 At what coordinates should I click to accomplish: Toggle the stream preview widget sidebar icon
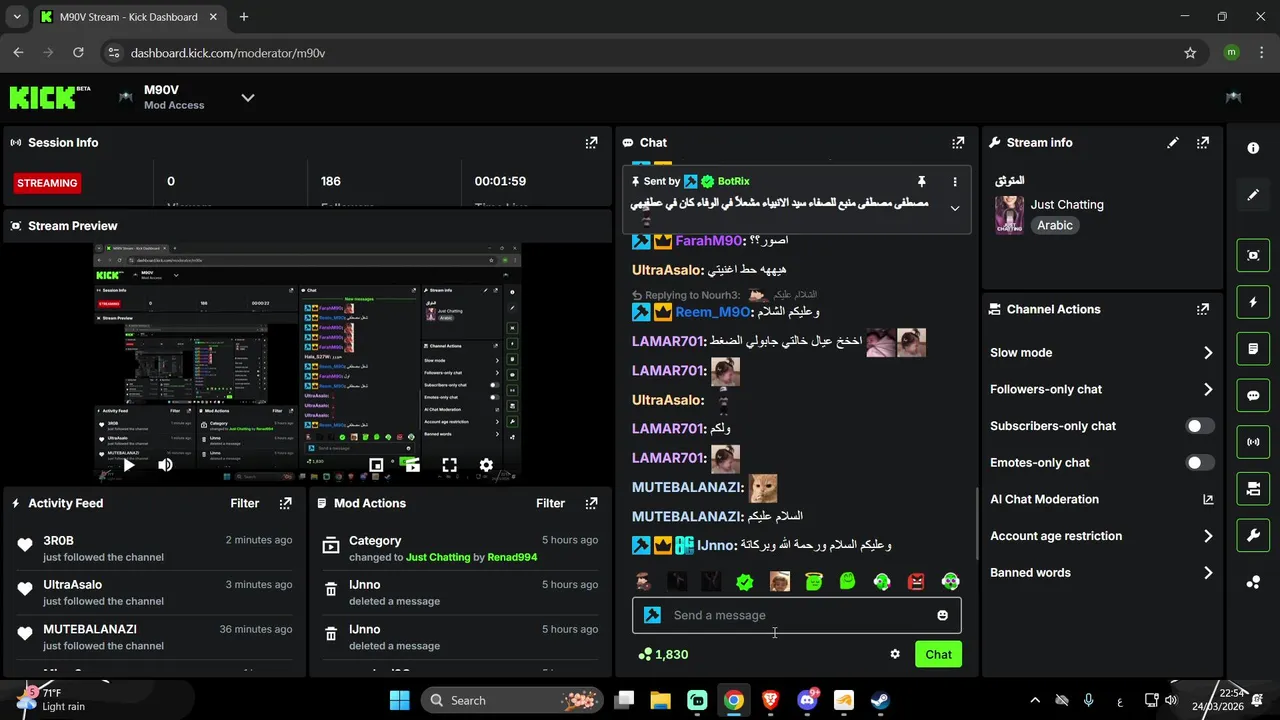pos(1253,255)
